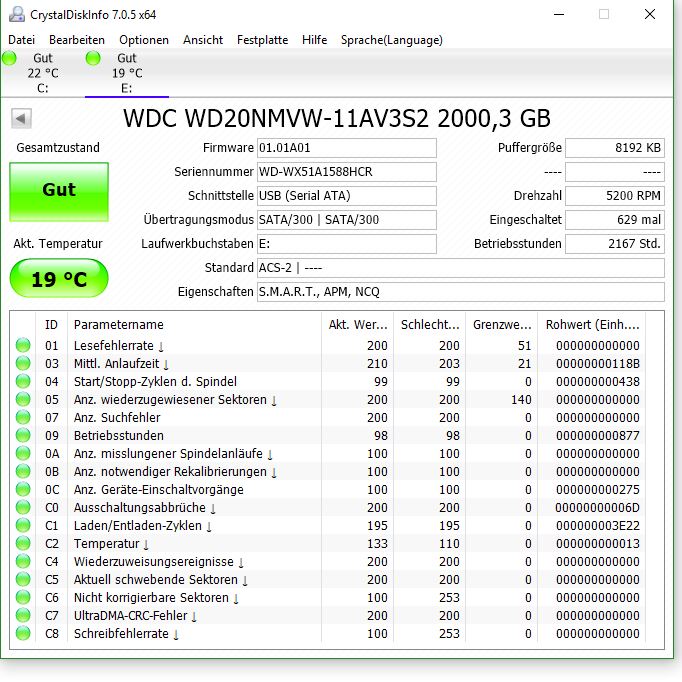Select the C: drive tab

(x=43, y=73)
